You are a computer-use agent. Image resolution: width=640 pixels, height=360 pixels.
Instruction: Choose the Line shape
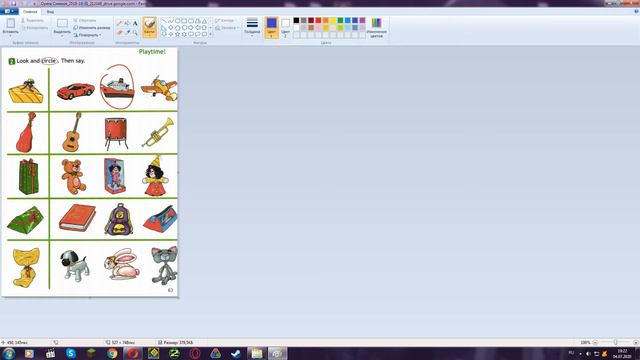pyautogui.click(x=164, y=21)
